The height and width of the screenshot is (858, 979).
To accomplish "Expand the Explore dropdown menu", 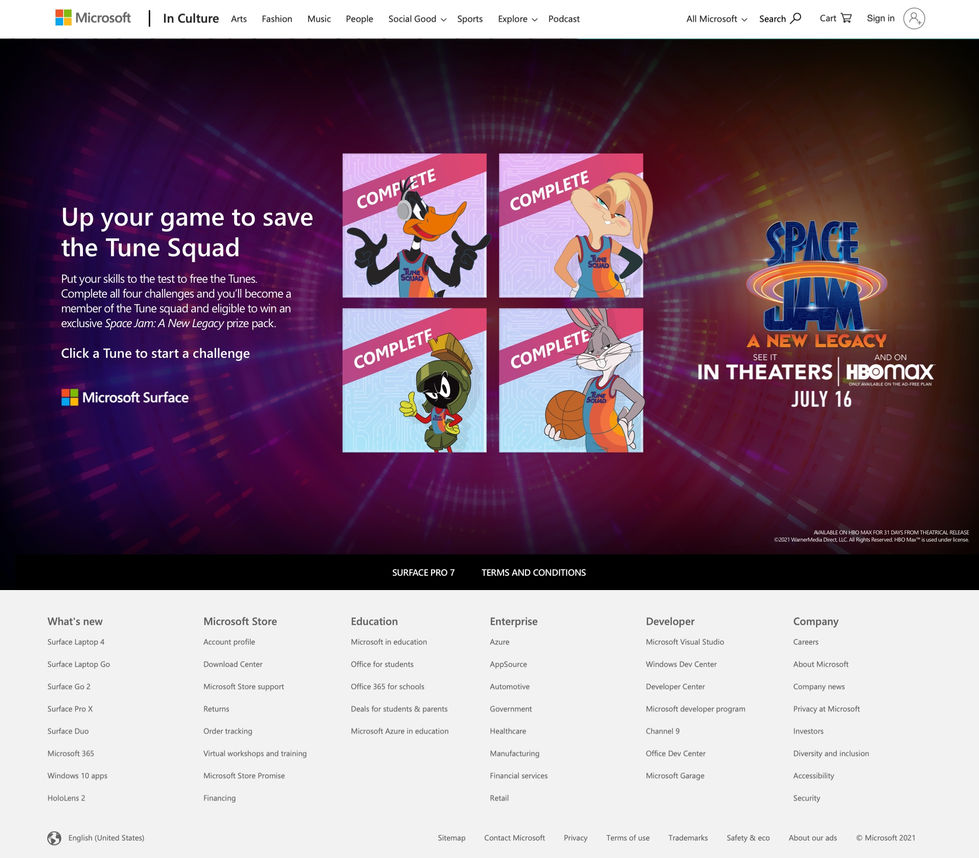I will [518, 19].
